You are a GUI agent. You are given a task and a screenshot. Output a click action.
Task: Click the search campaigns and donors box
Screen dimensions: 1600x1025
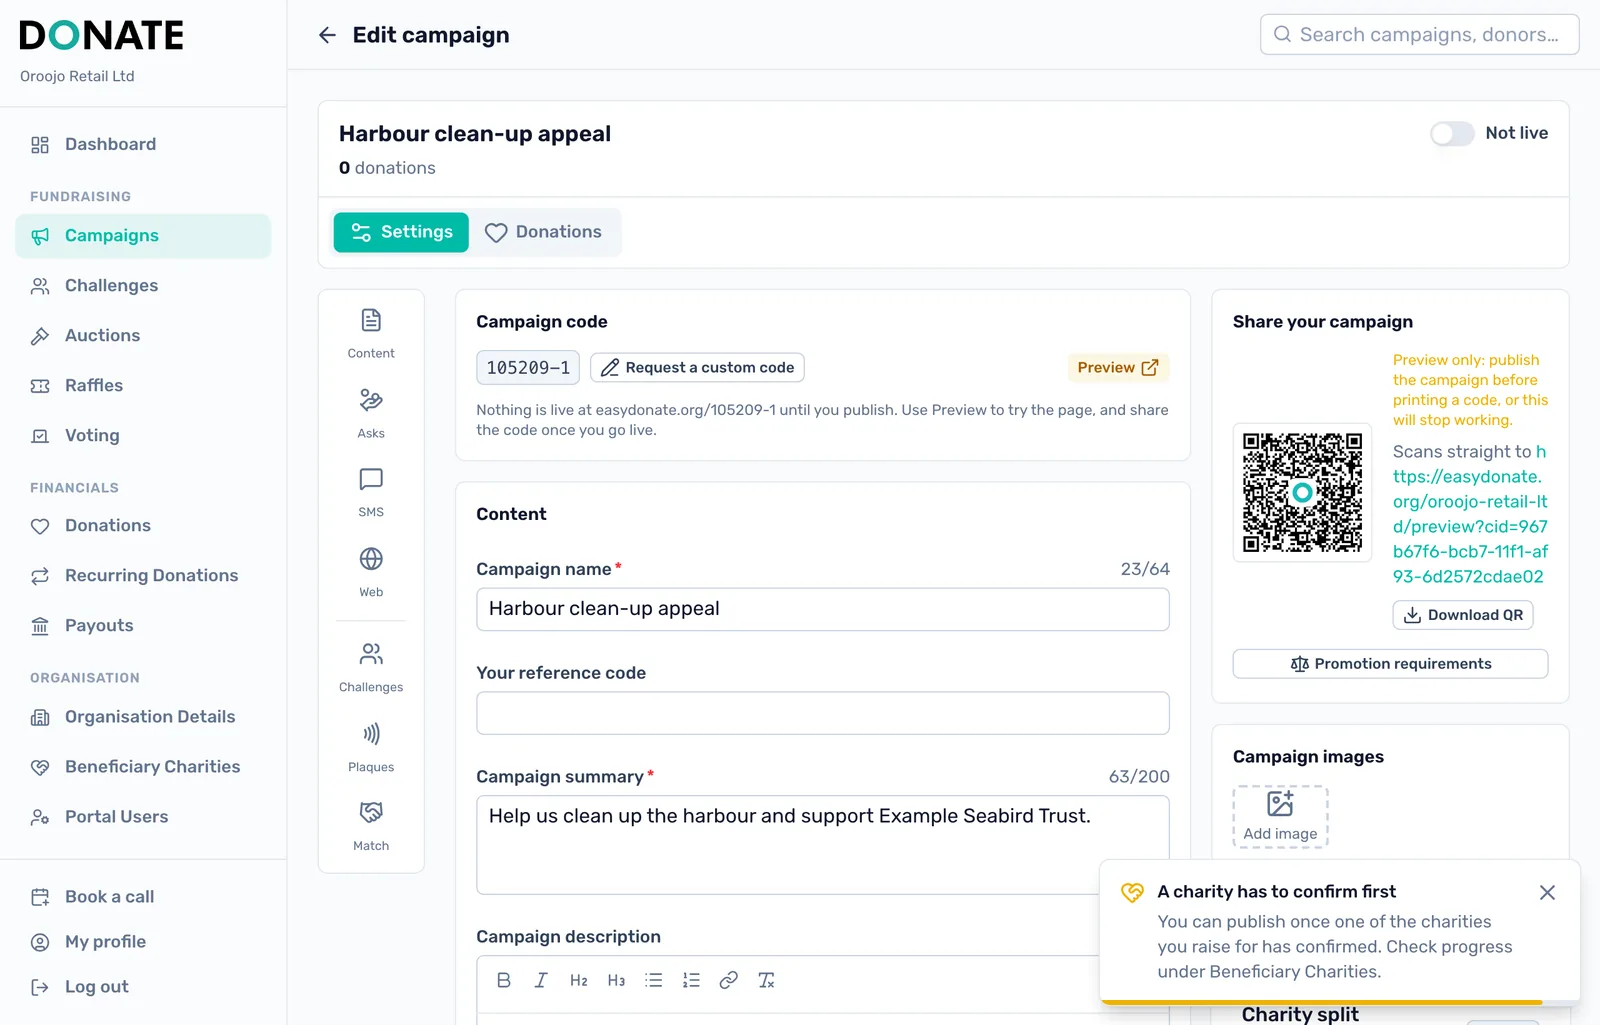[x=1419, y=35]
